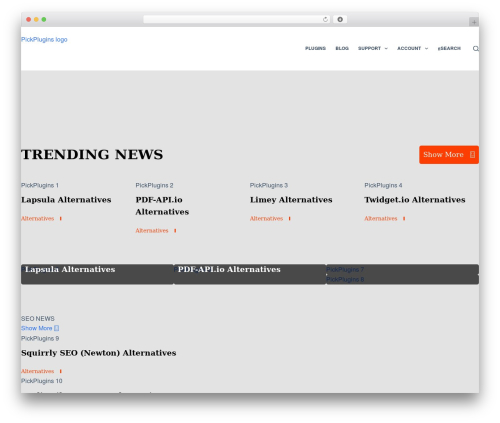Screen dimensions: 500x423
Task: Click Alternatives tag under Lapsula Alternatives
Action: coord(37,219)
